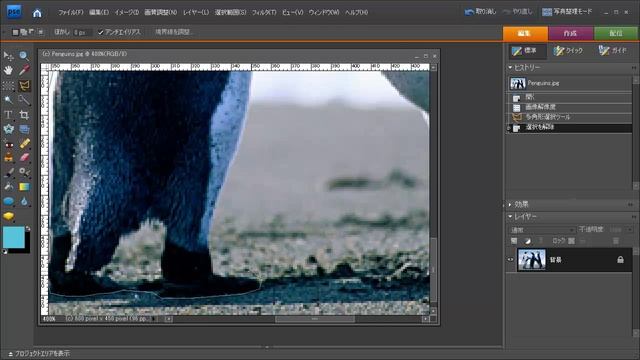Screen dimensions: 640x360
Task: Switch to the 配信 tab
Action: (x=616, y=33)
